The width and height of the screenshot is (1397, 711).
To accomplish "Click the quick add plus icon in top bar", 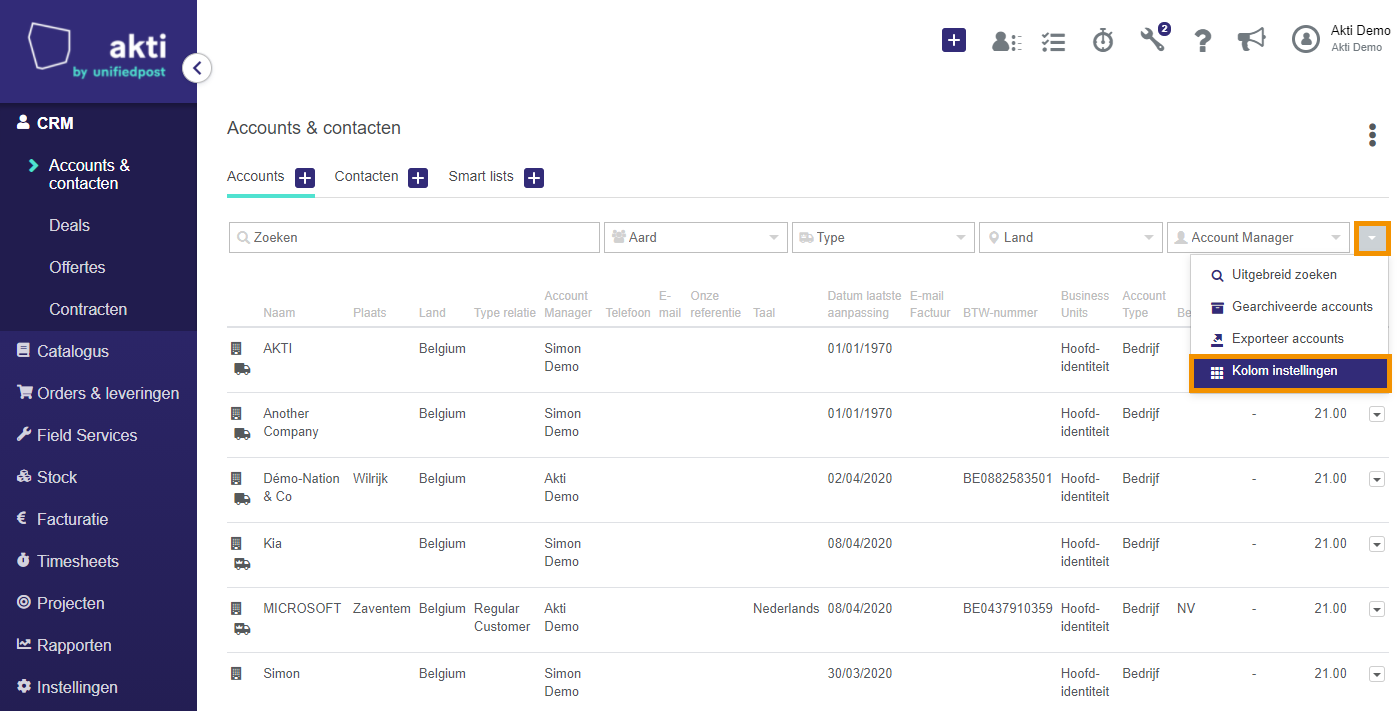I will coord(953,40).
